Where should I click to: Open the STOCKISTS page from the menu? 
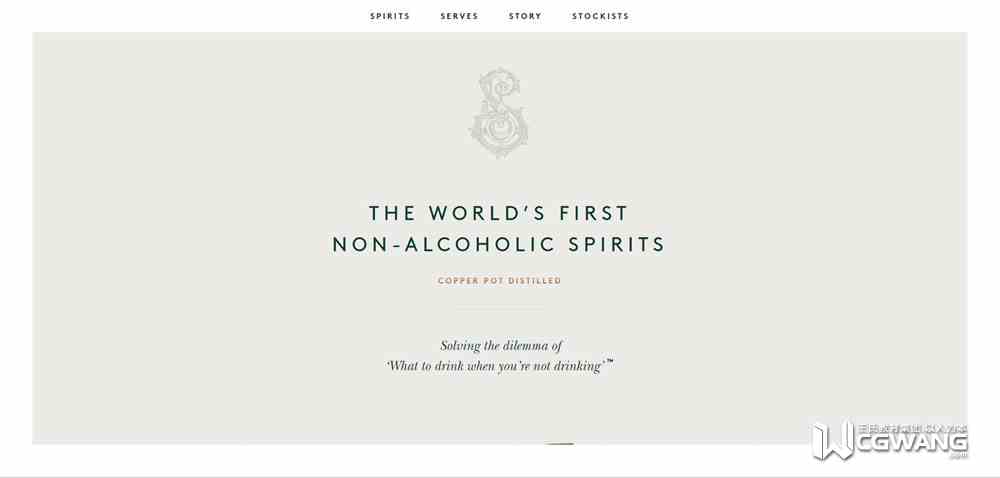pos(600,16)
